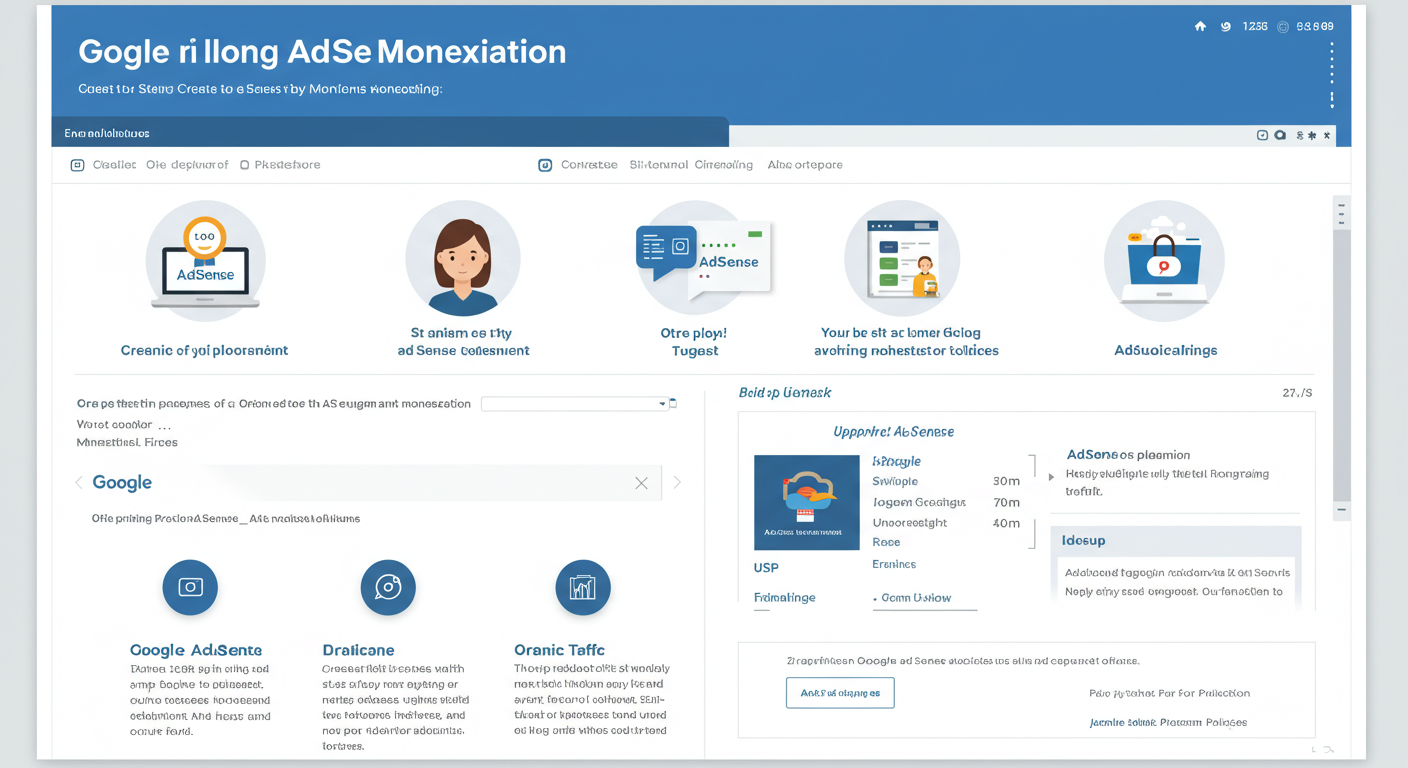The image size is (1408, 768).
Task: Toggle the Pksdefiore checkbox
Action: pos(245,165)
